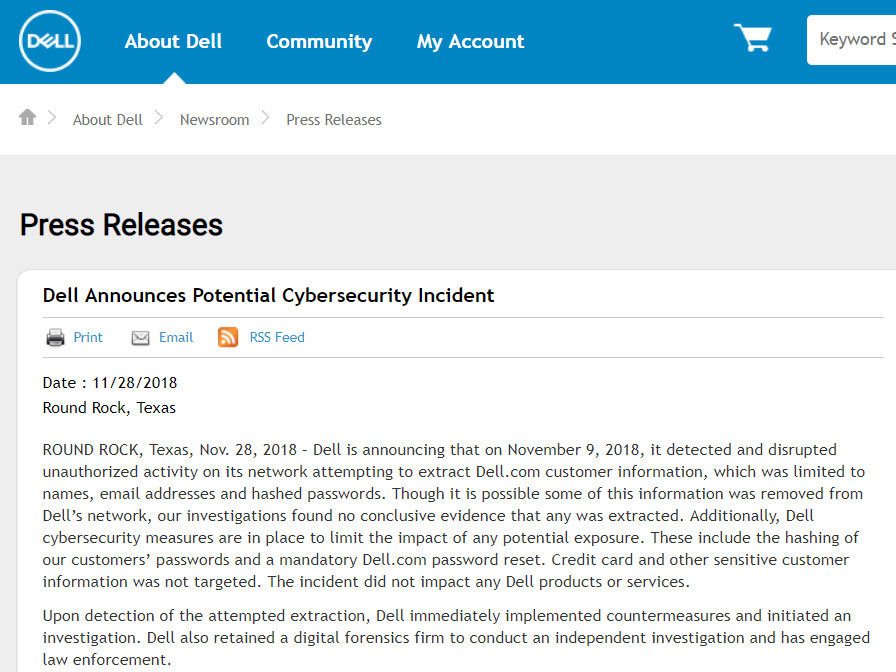The height and width of the screenshot is (672, 896).
Task: Click the RSS Feed link
Action: point(277,337)
